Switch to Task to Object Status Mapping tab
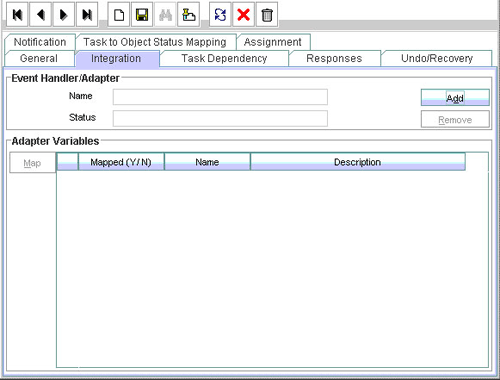 pos(155,42)
